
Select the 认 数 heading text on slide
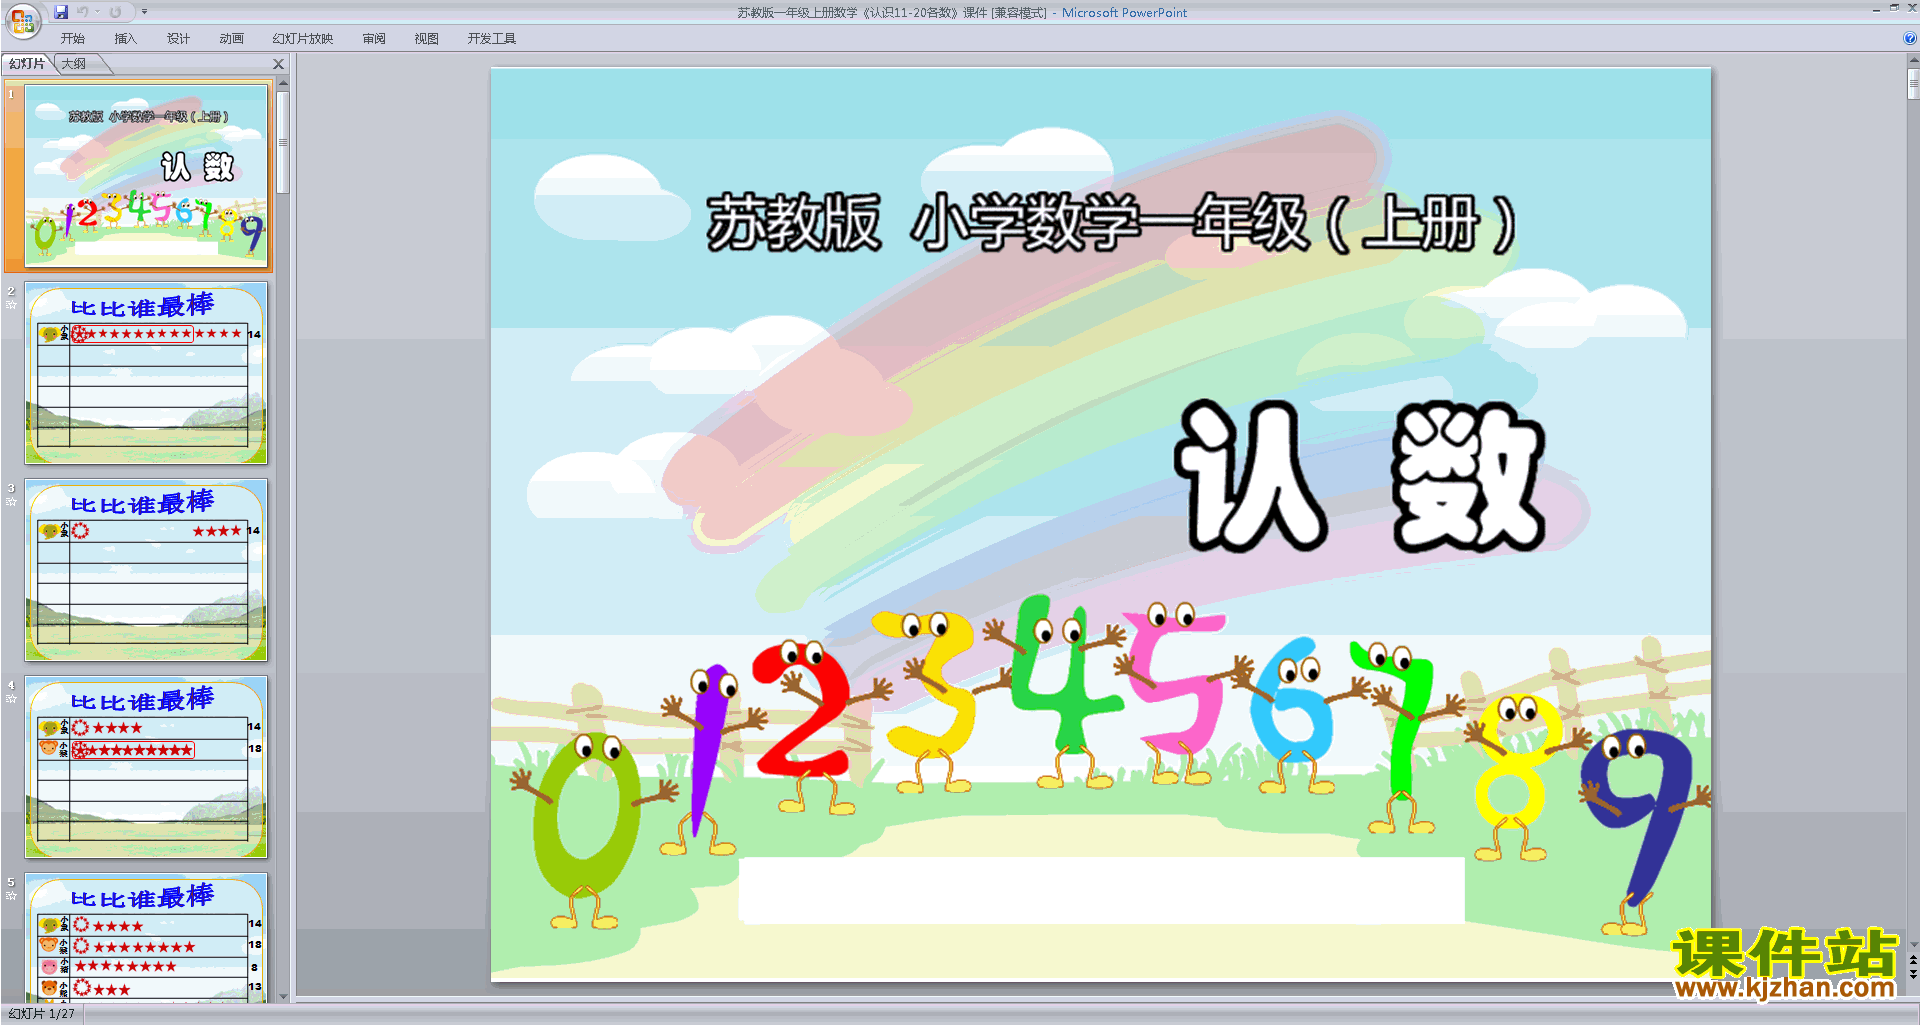coord(1359,476)
